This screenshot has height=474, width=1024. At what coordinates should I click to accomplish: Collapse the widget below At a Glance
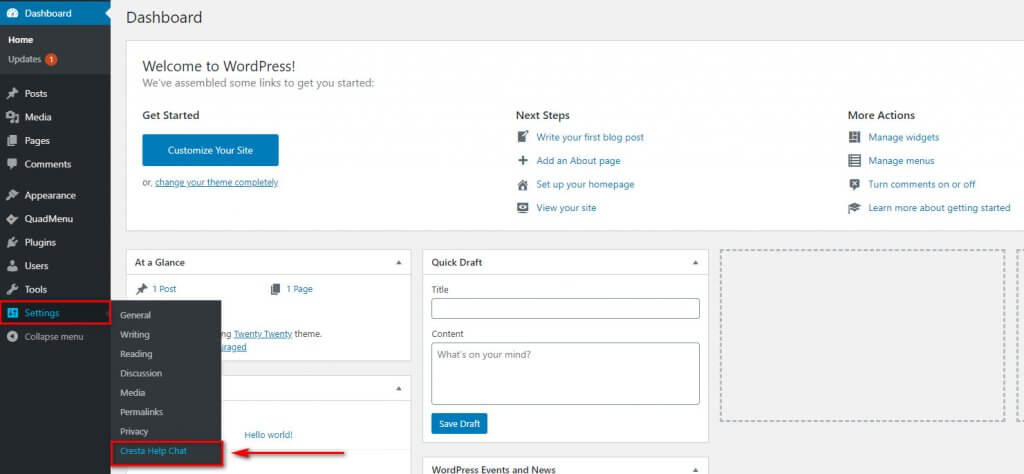(398, 388)
